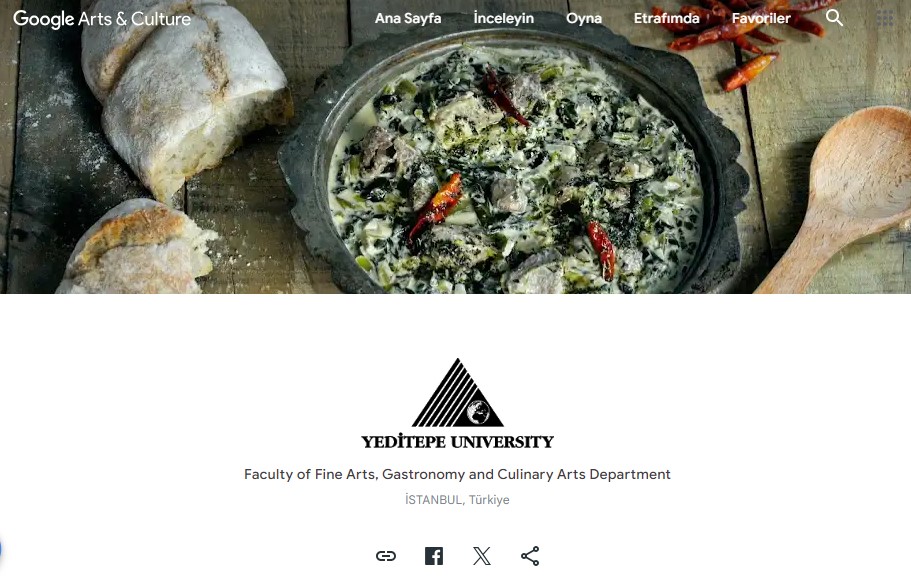Open search with the magnifying glass icon
The image size is (911, 583).
(834, 18)
